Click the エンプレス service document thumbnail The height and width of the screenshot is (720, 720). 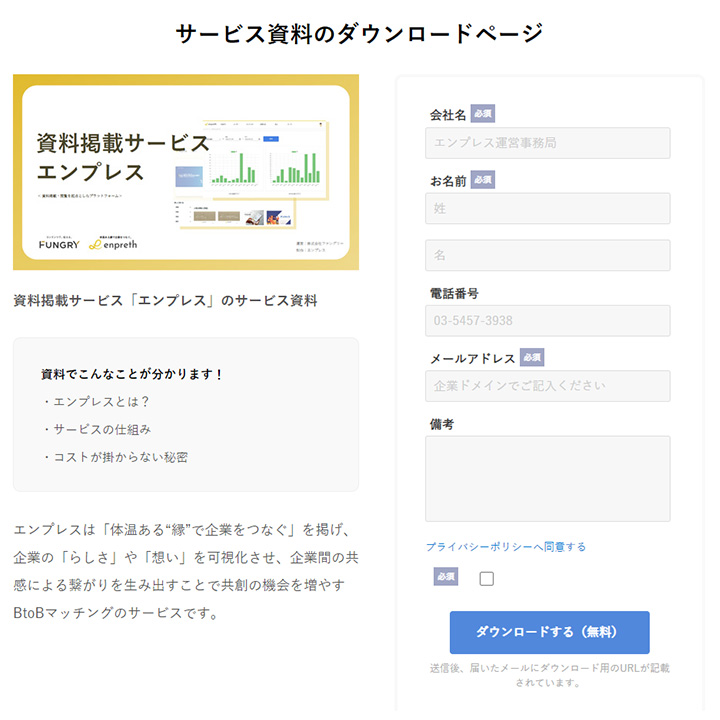tap(186, 172)
